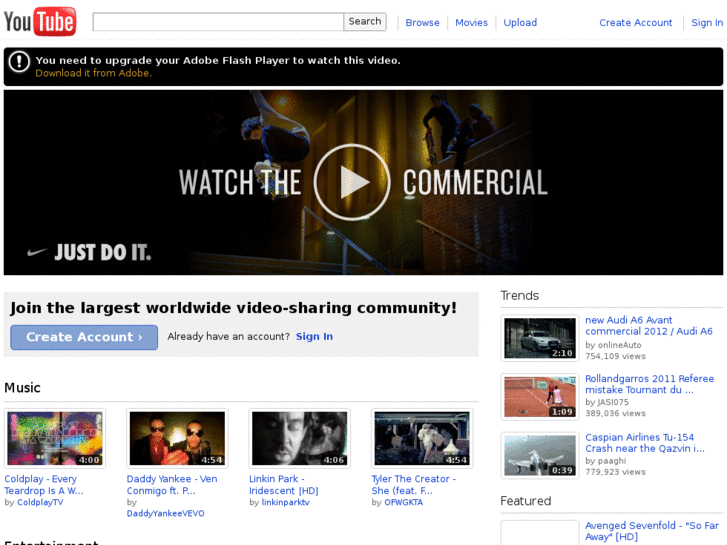
Task: Open the Daddy Yankee video thumbnail
Action: coord(177,438)
